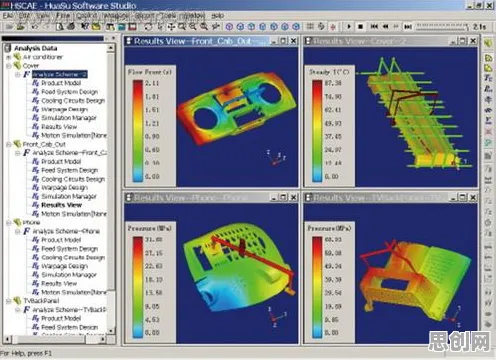Select Motion Simulation under Front_Cab_Out scheme
The image size is (496, 360).
(x=74, y=214)
